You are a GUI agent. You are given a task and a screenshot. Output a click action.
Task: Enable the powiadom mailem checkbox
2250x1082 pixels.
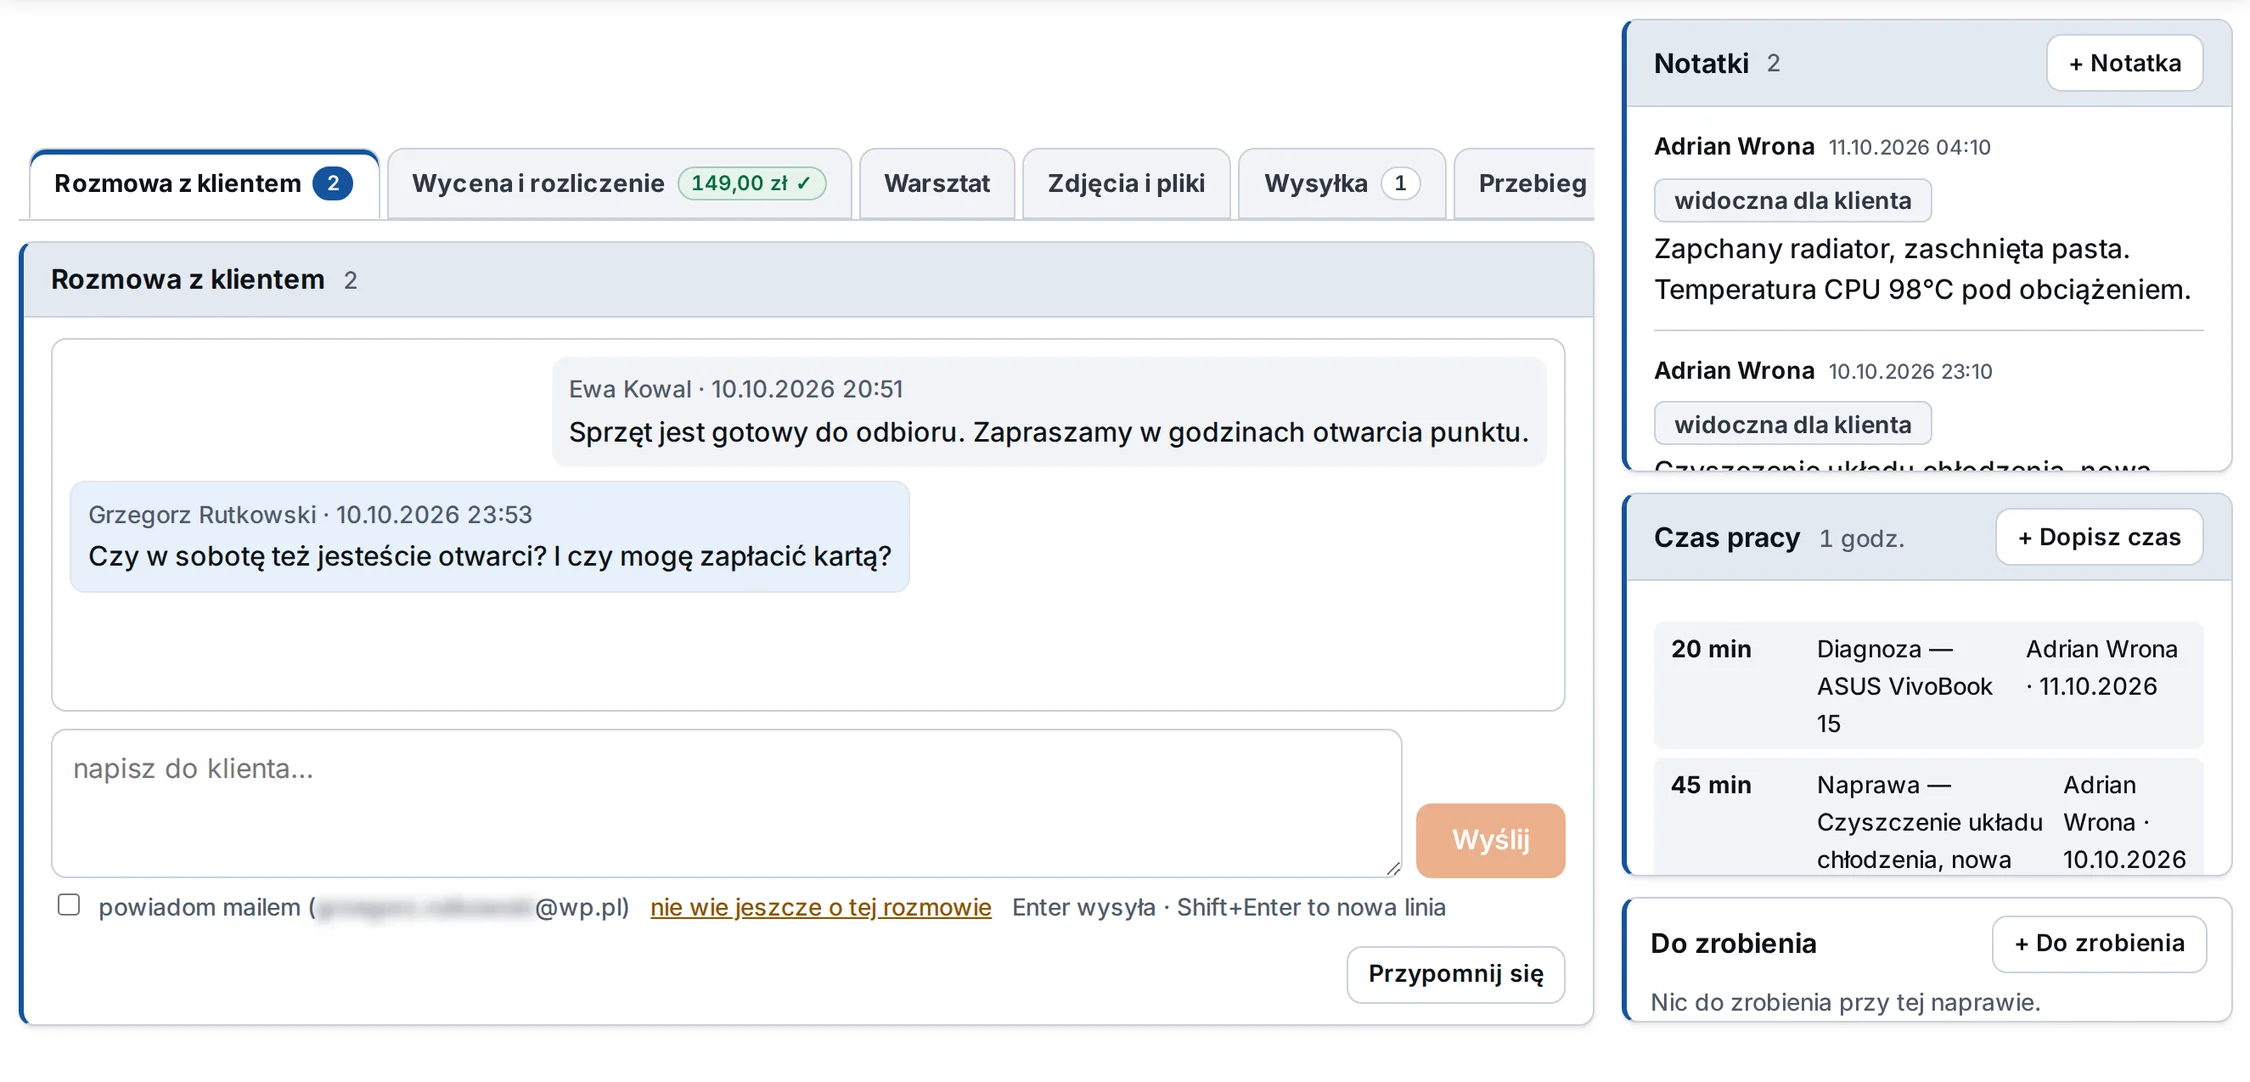[69, 905]
